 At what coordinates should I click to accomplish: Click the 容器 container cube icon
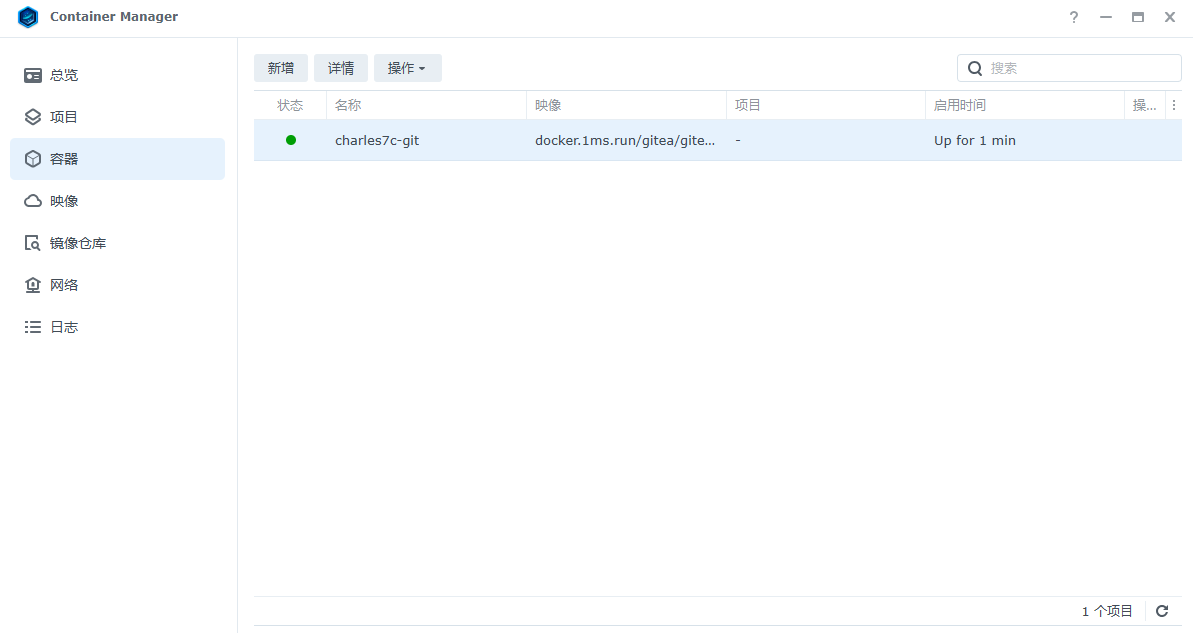33,159
